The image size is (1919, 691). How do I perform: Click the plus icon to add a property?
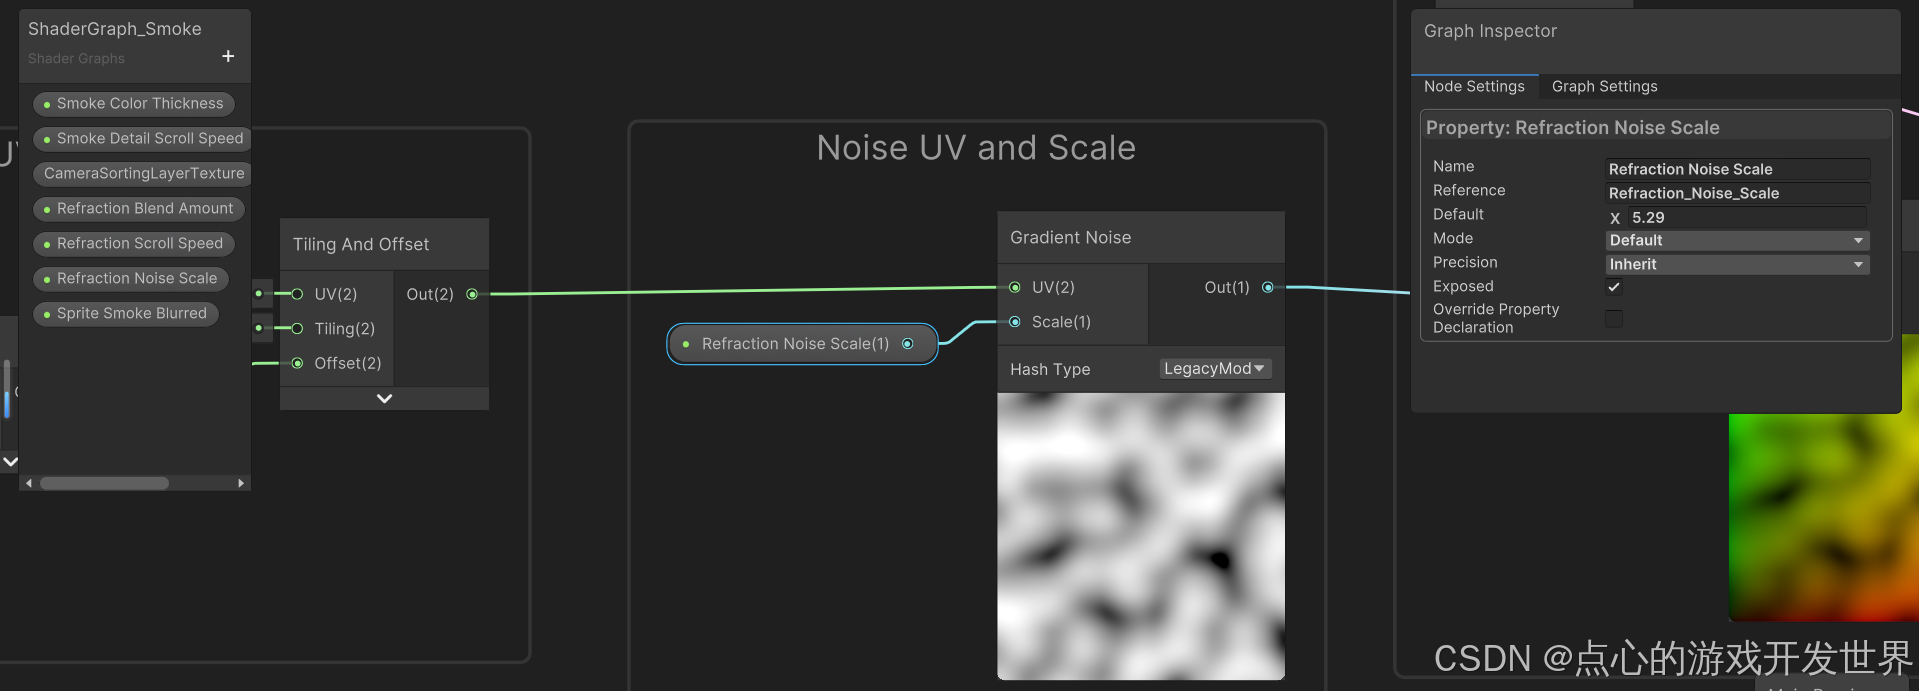click(228, 56)
